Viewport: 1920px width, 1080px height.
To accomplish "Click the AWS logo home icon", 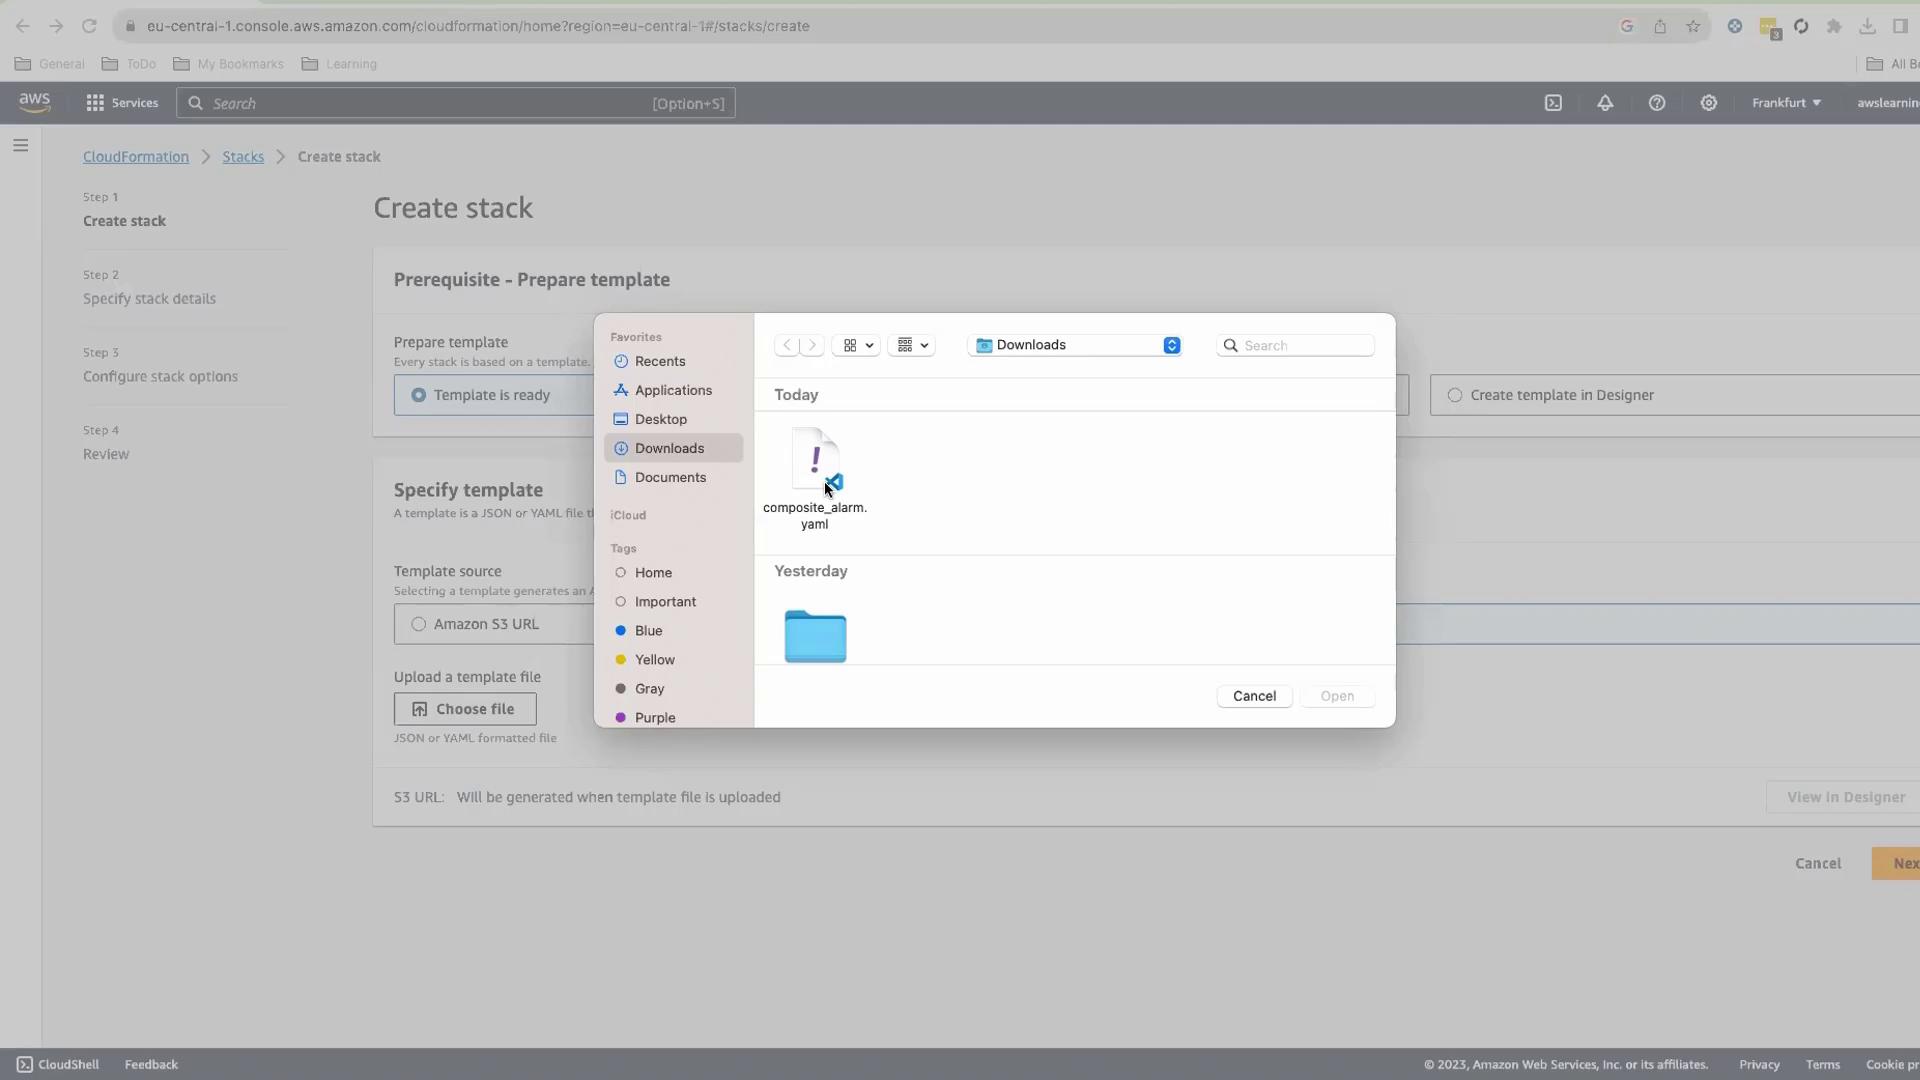I will 35,103.
